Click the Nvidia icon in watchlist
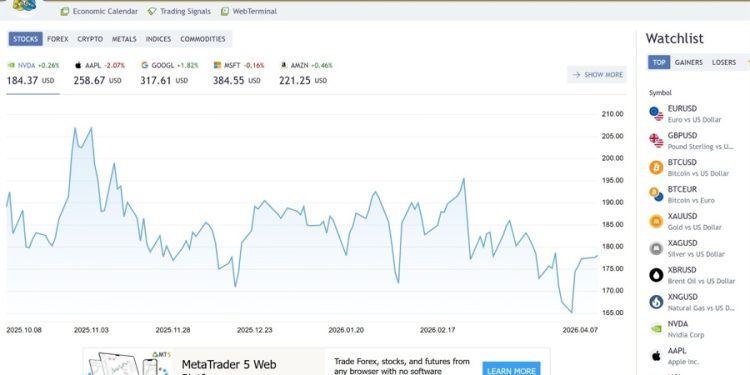Screen dimensions: 750x375 (656, 329)
